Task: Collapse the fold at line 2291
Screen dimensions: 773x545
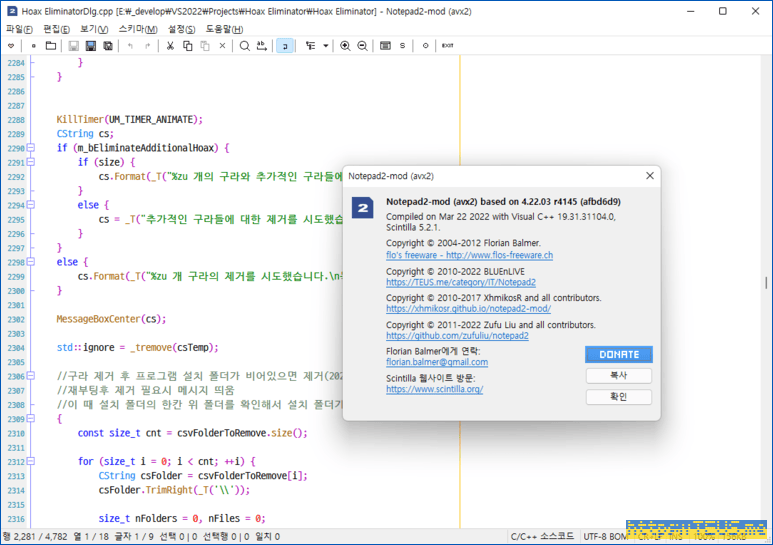Action: 31,162
